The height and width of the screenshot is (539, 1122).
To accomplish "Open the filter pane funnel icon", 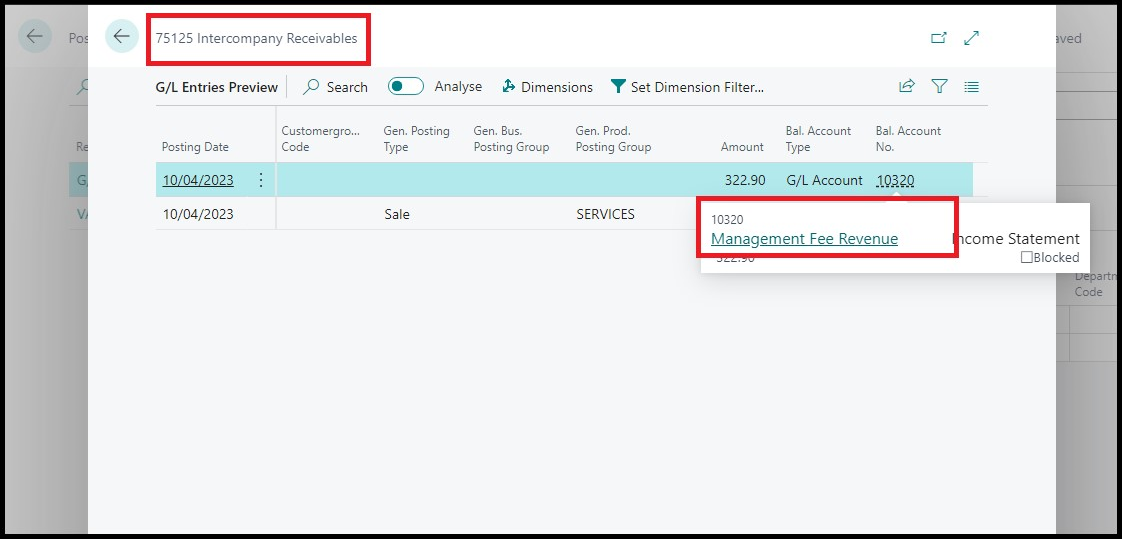I will [x=940, y=87].
